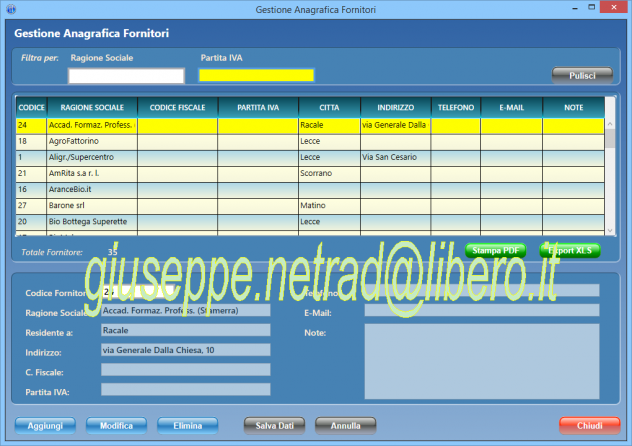Click the Salva Dati button
The height and width of the screenshot is (446, 632).
(x=274, y=426)
